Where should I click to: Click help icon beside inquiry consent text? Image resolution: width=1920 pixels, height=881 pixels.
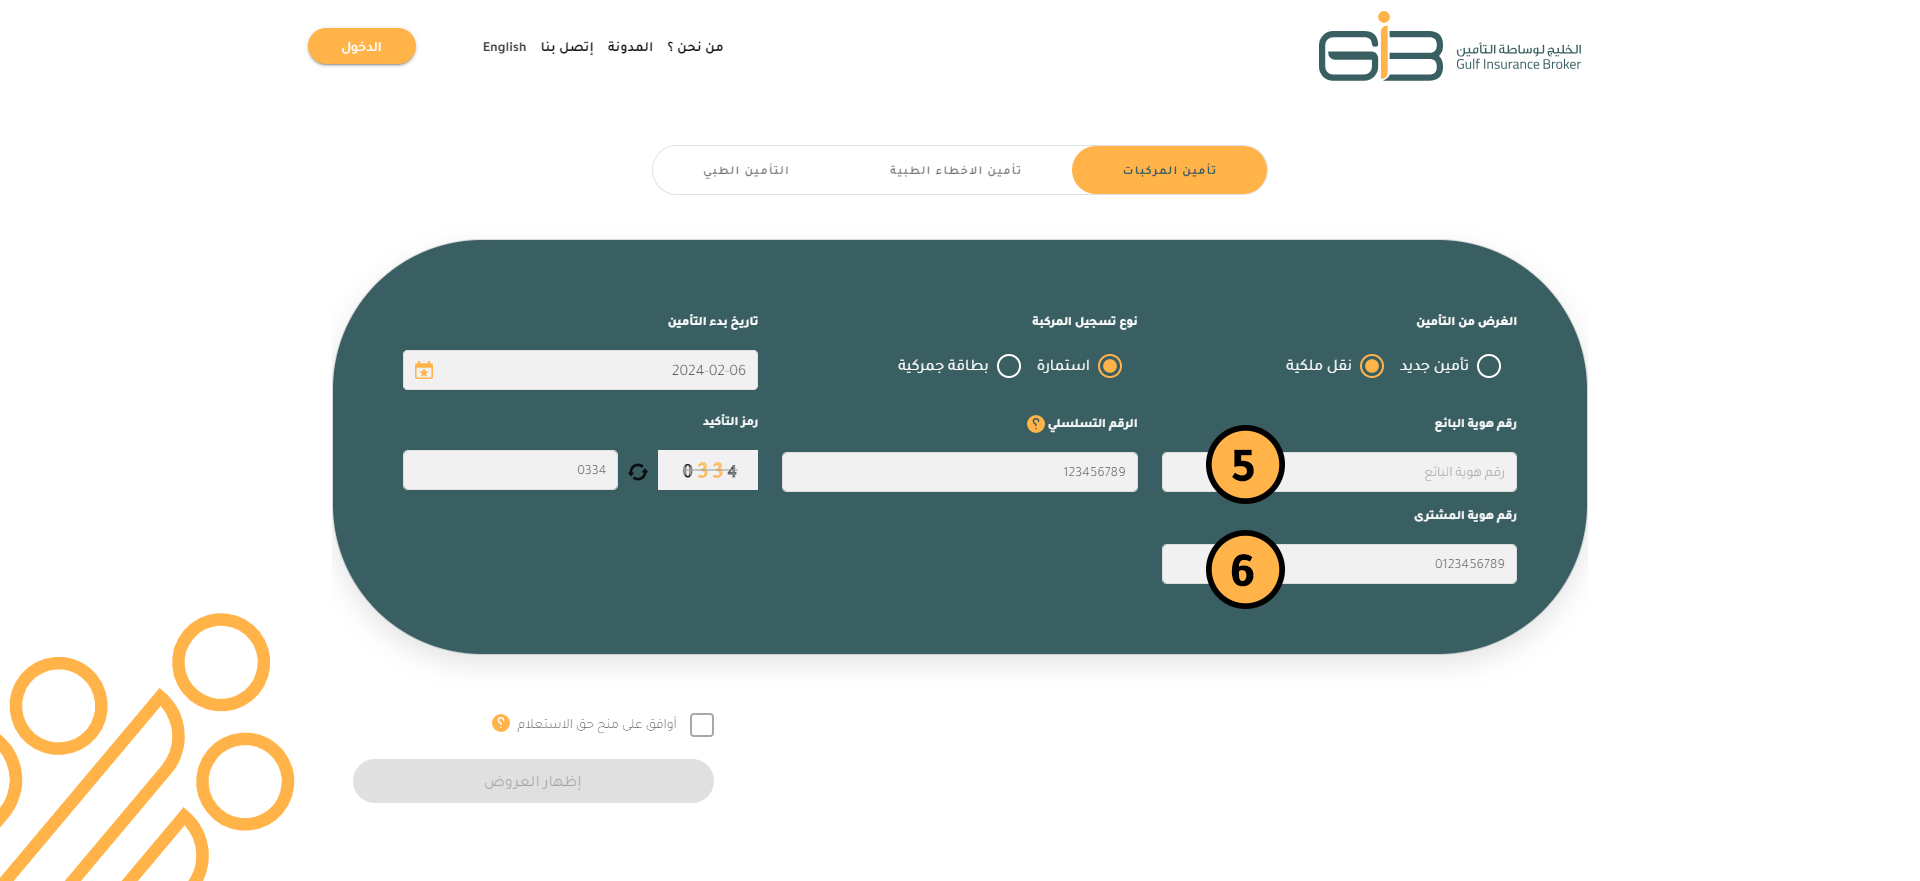[501, 723]
